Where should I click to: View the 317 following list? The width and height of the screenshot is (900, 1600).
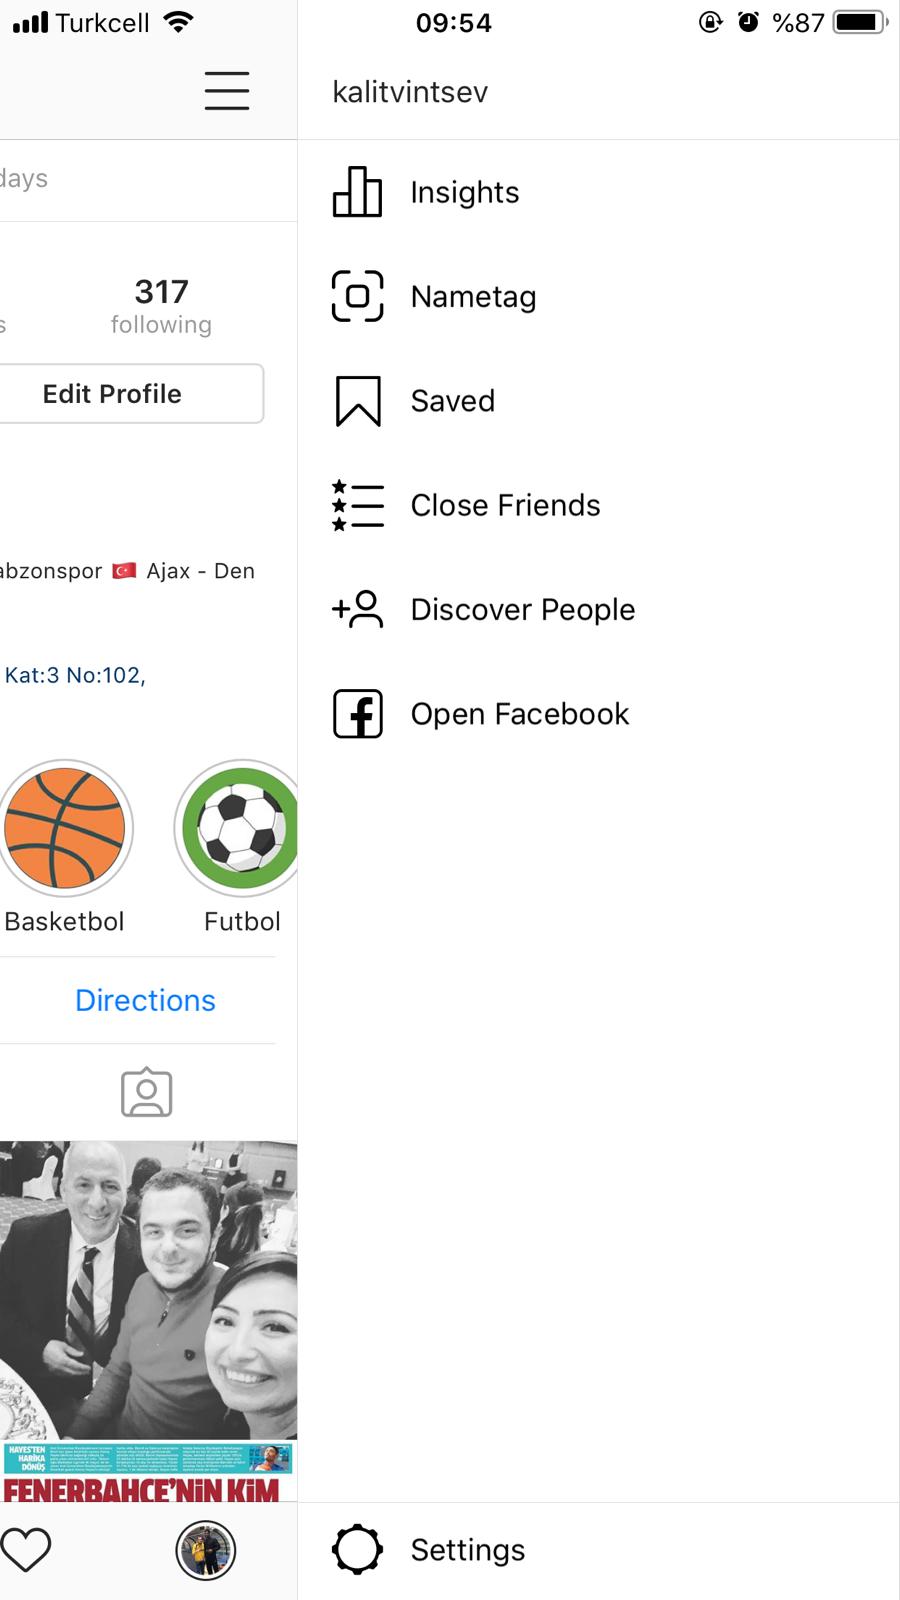(161, 305)
